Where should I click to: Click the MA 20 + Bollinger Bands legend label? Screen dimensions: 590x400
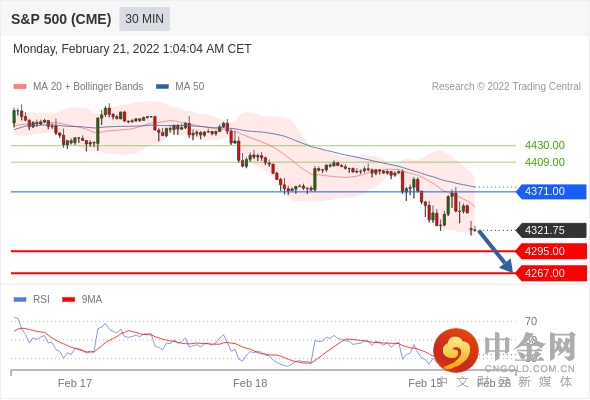coord(88,87)
